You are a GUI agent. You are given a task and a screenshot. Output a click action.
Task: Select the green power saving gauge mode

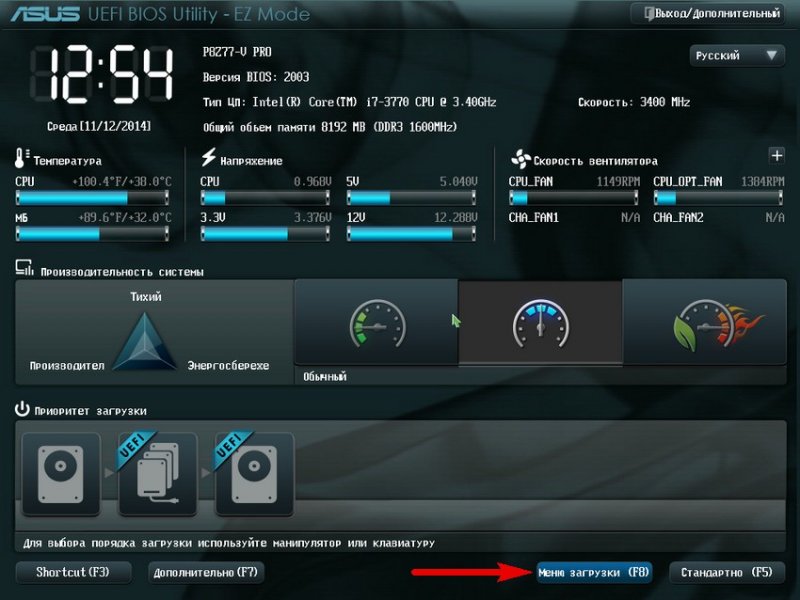pos(377,323)
